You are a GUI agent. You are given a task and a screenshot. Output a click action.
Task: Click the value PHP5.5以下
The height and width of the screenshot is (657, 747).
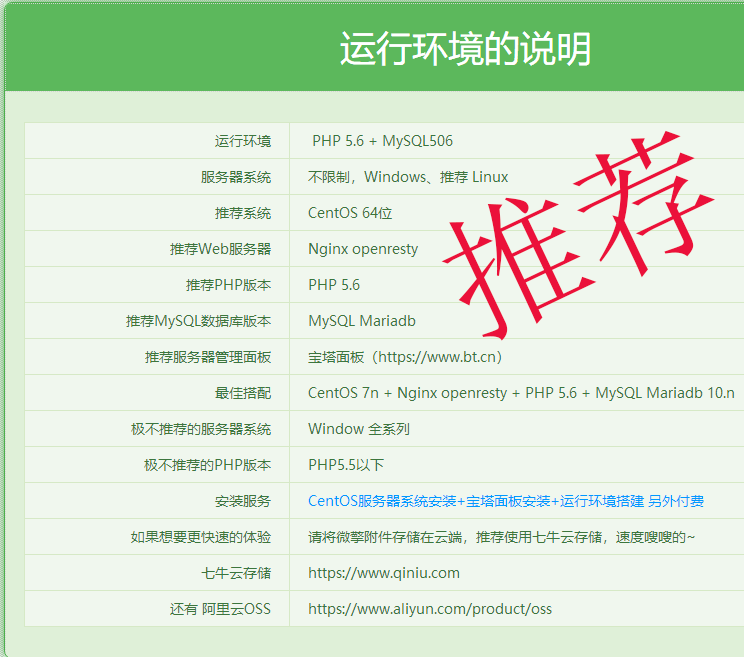tap(346, 465)
